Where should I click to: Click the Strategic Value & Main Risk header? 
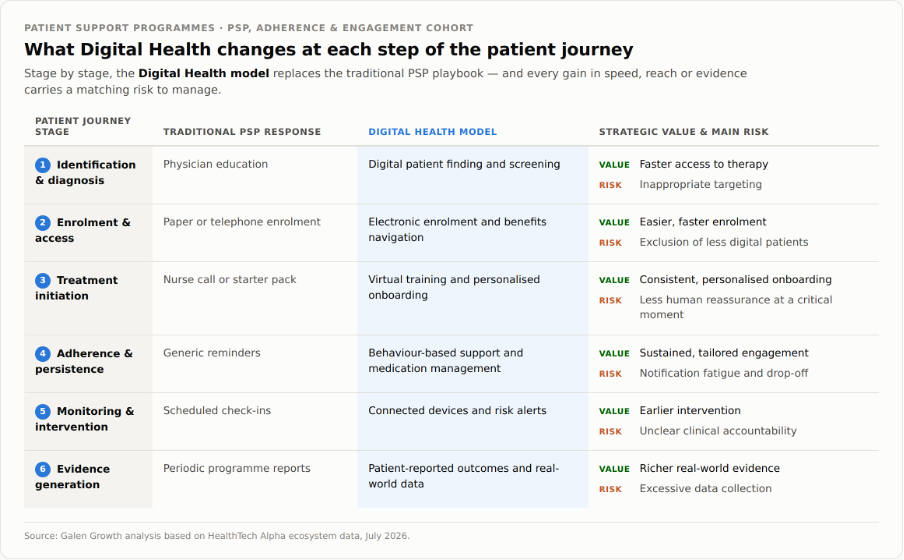[x=684, y=132]
